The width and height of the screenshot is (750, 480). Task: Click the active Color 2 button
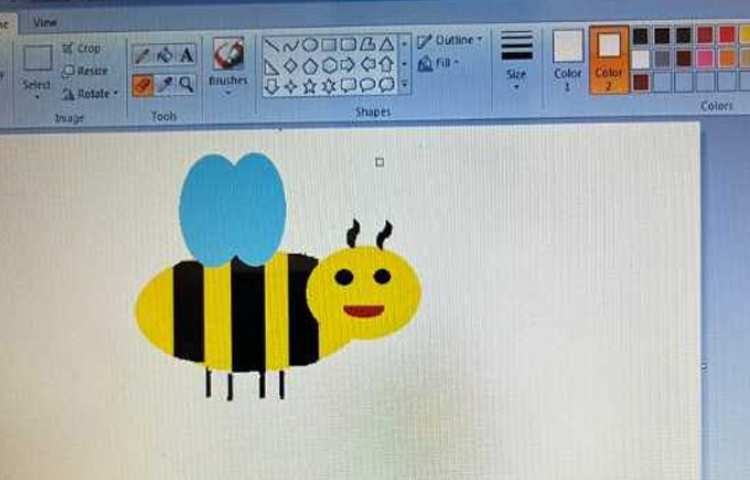609,59
